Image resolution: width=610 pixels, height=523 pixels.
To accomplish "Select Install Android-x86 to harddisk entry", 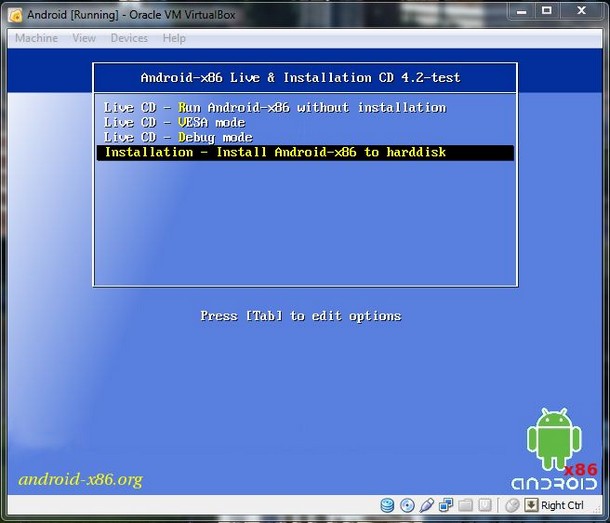I will (x=305, y=153).
